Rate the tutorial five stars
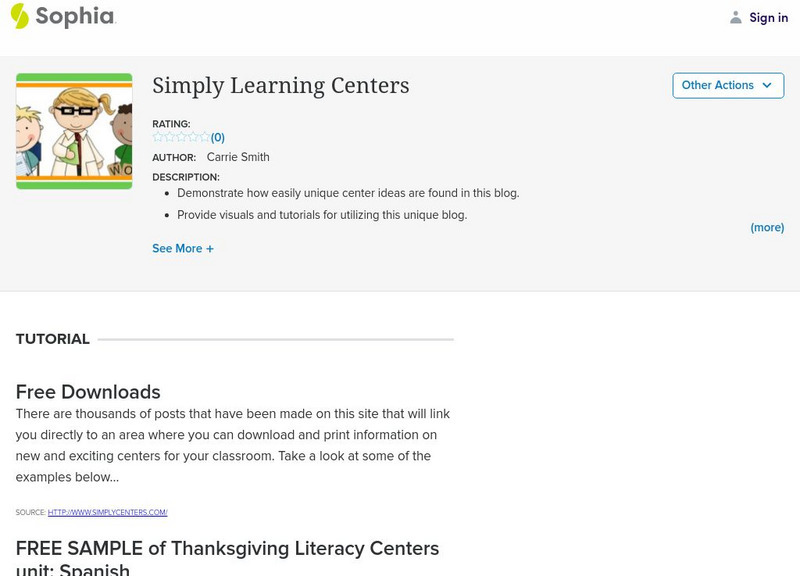Image resolution: width=800 pixels, height=576 pixels. pos(205,137)
